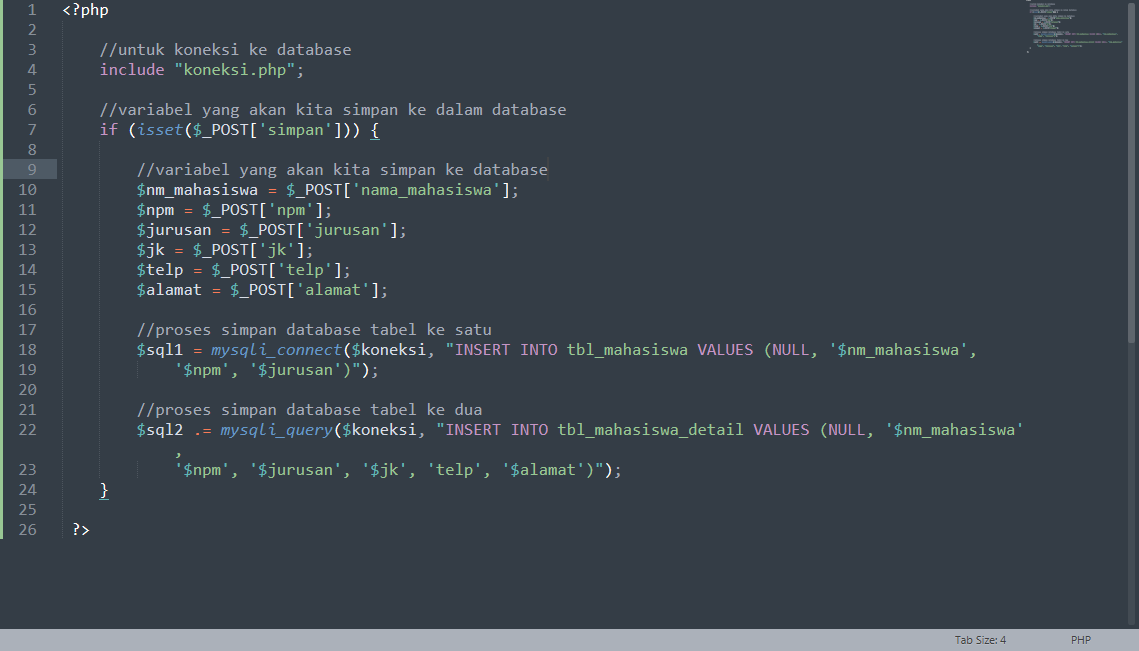Screen dimensions: 1139x651
Task: Click line number 1 beside the php tag
Action: [31, 10]
